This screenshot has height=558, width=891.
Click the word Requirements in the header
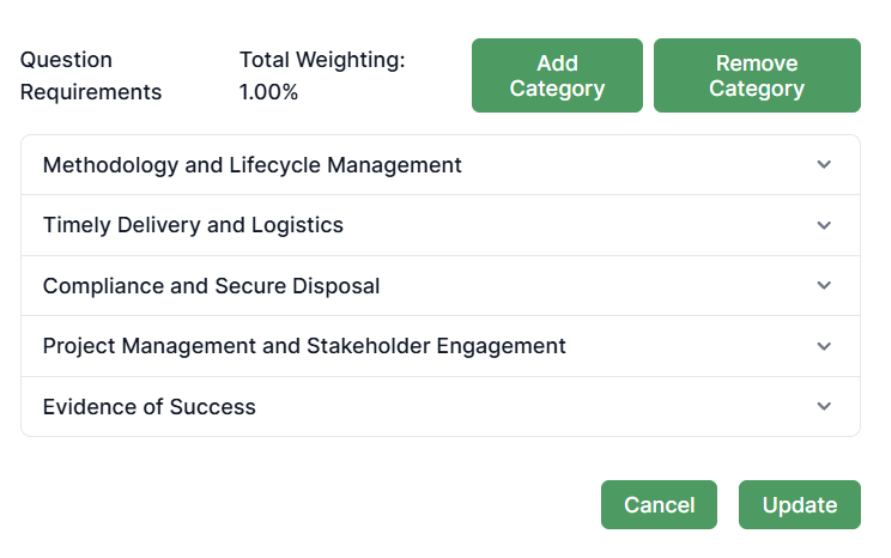tap(91, 92)
